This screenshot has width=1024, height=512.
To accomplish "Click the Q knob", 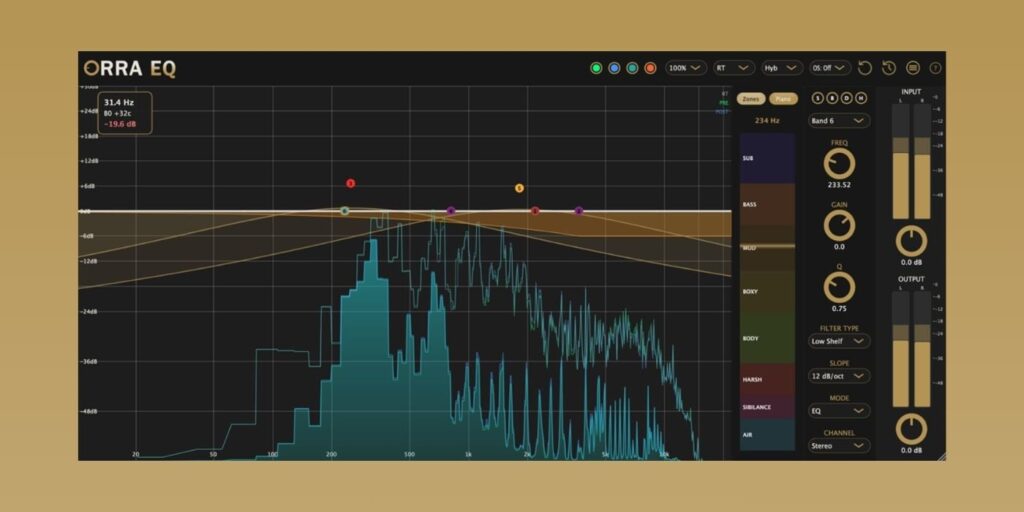I will point(839,287).
